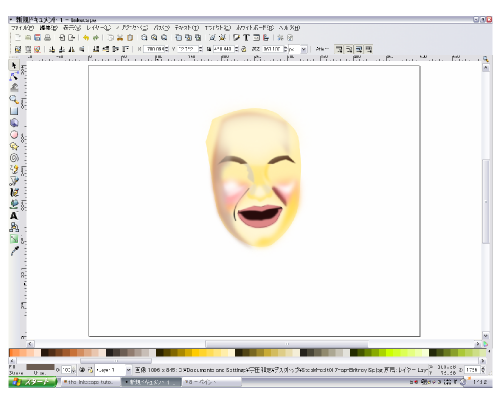Click the W width field stepper

(x=236, y=49)
